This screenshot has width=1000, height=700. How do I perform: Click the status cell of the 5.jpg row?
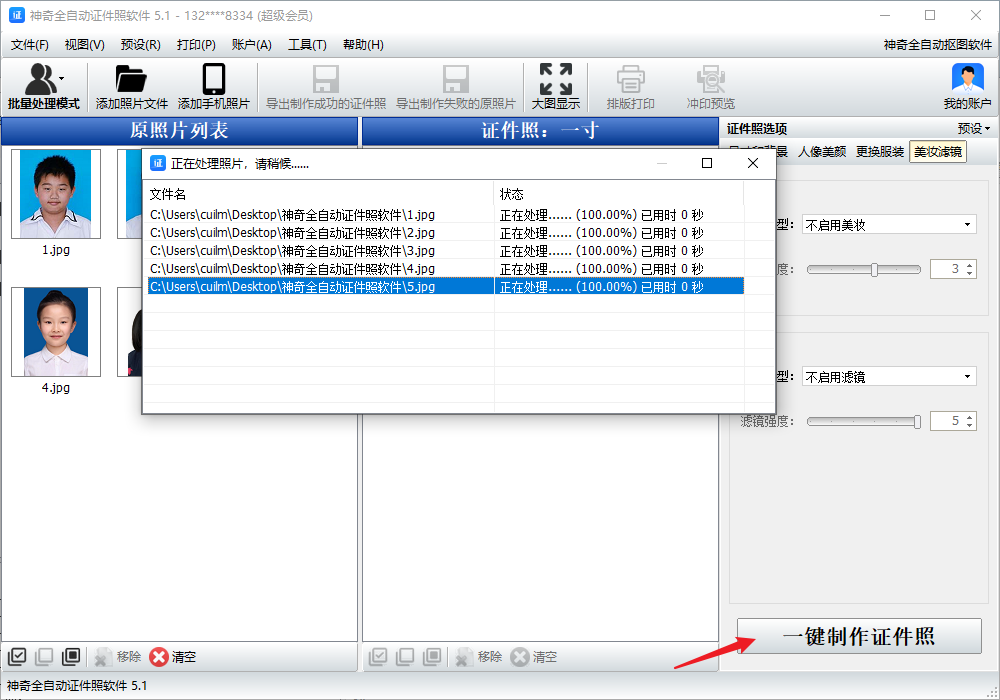619,286
